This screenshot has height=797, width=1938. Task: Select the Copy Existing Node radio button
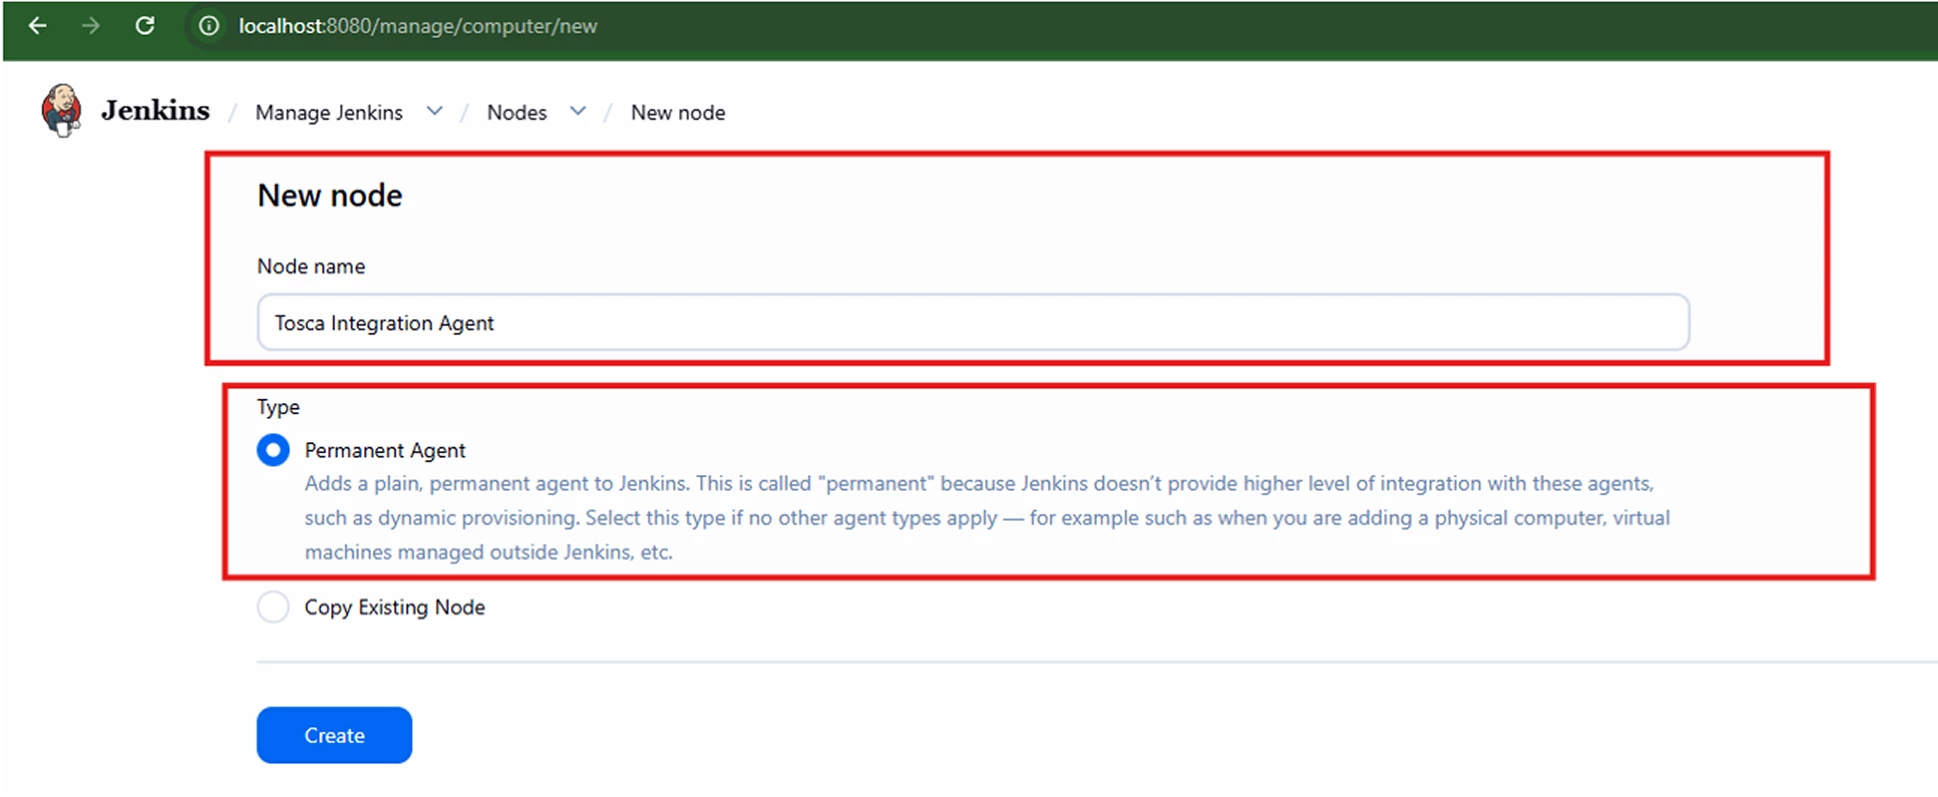click(x=273, y=607)
